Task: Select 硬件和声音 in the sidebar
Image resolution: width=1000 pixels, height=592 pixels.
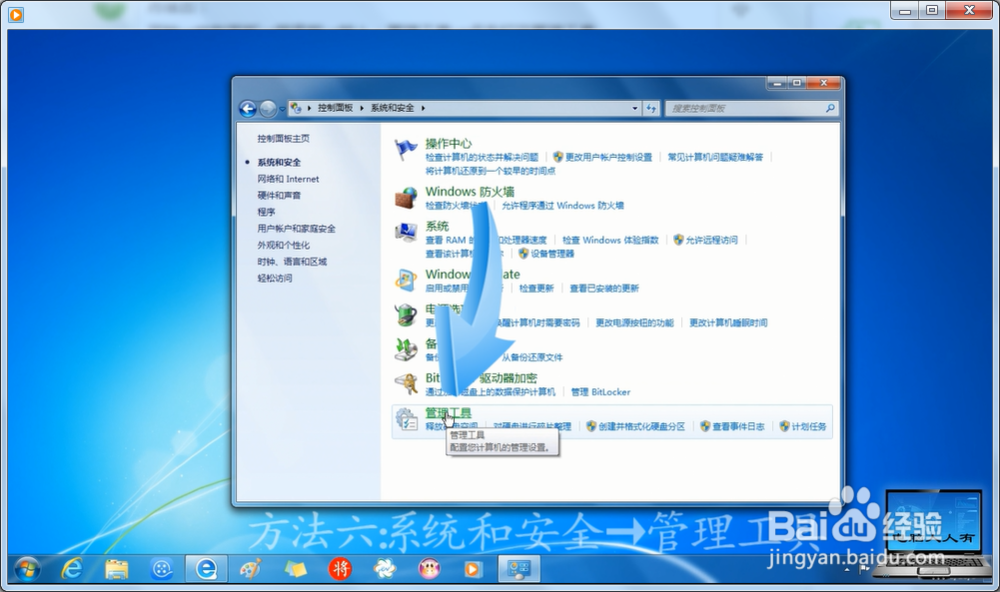Action: pyautogui.click(x=279, y=195)
